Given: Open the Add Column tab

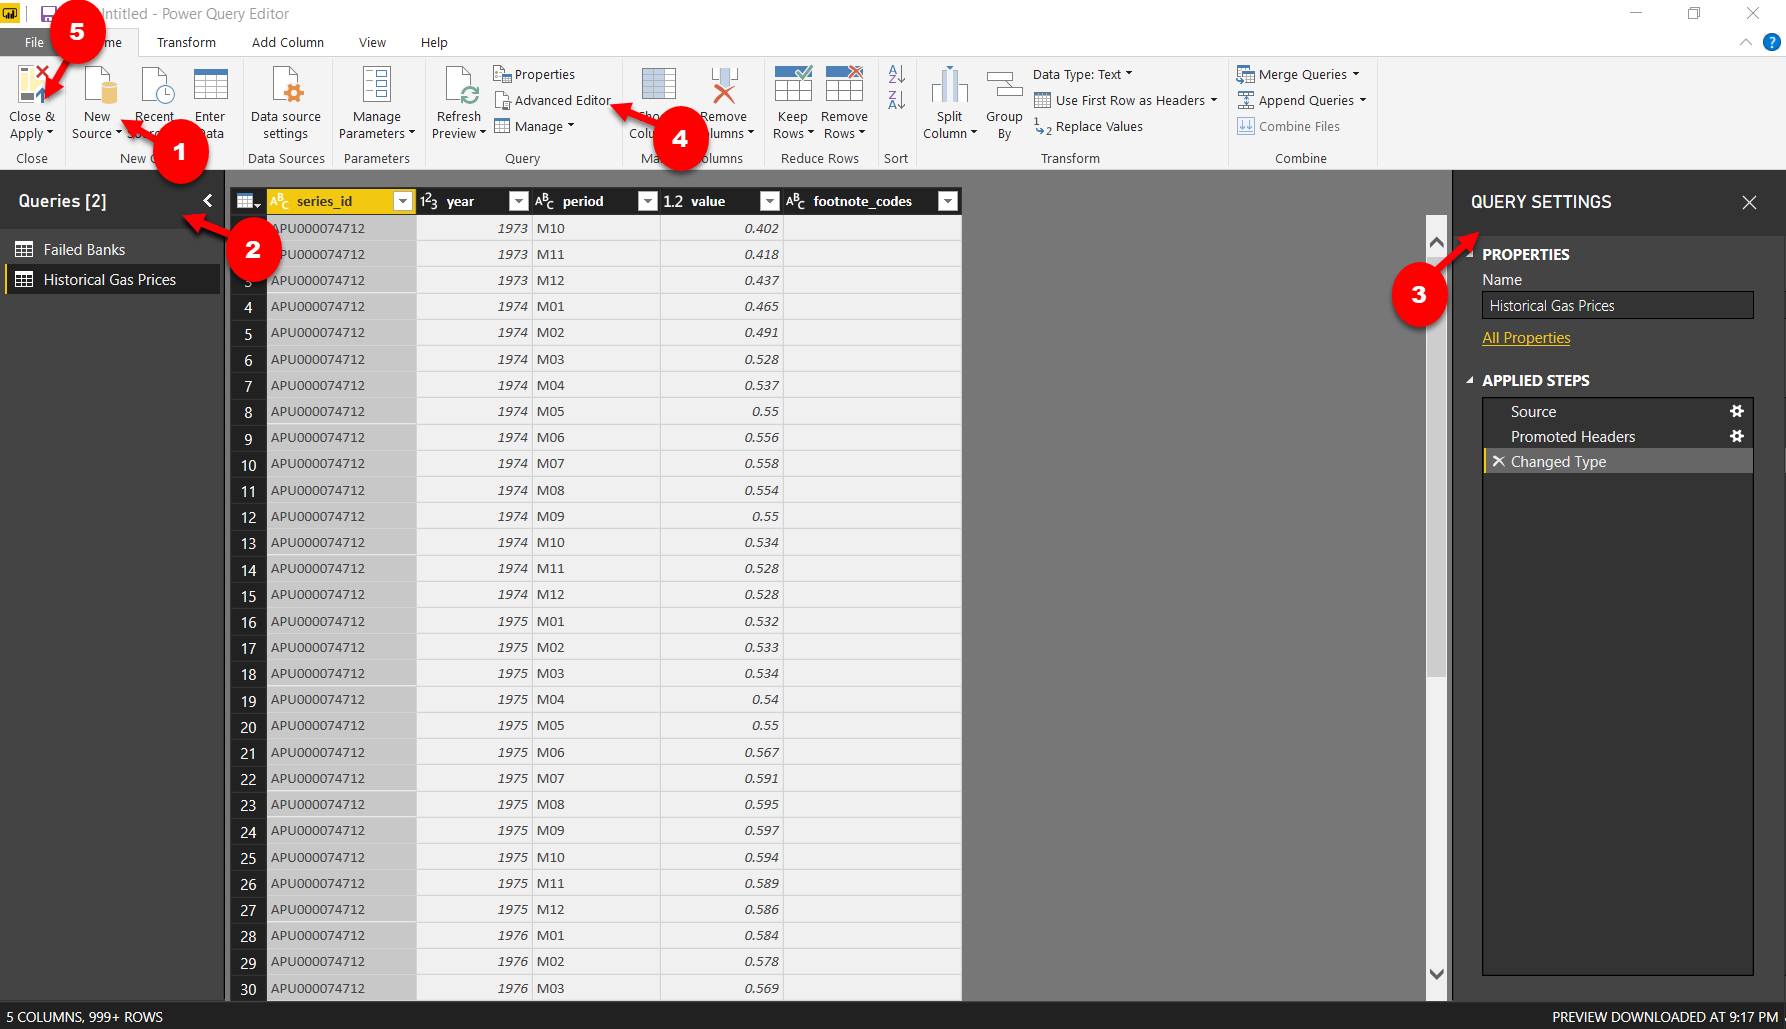Looking at the screenshot, I should [288, 42].
